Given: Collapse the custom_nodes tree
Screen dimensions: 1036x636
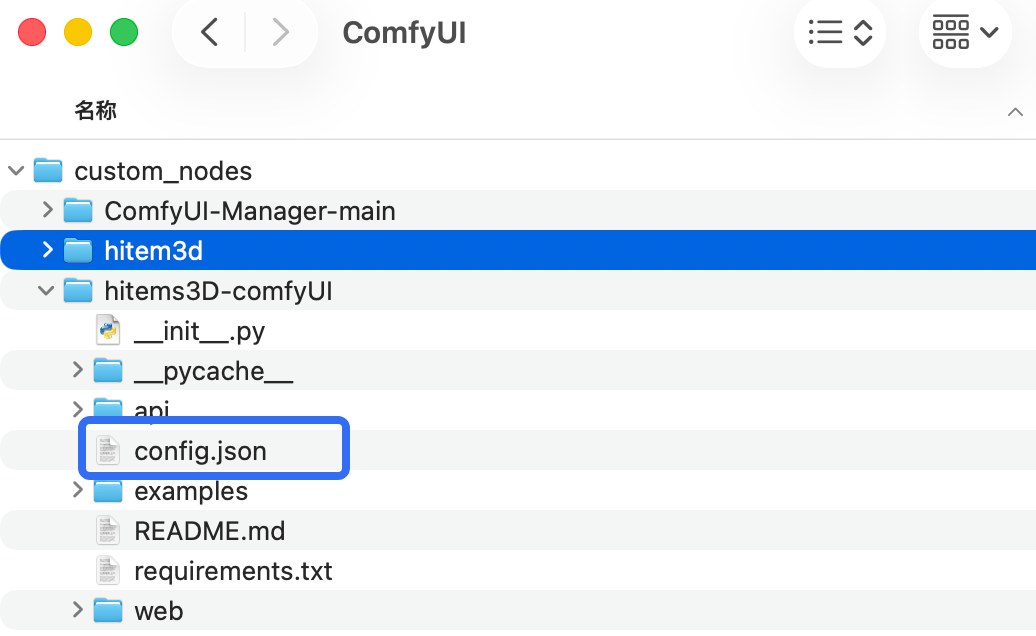Looking at the screenshot, I should click(x=16, y=170).
